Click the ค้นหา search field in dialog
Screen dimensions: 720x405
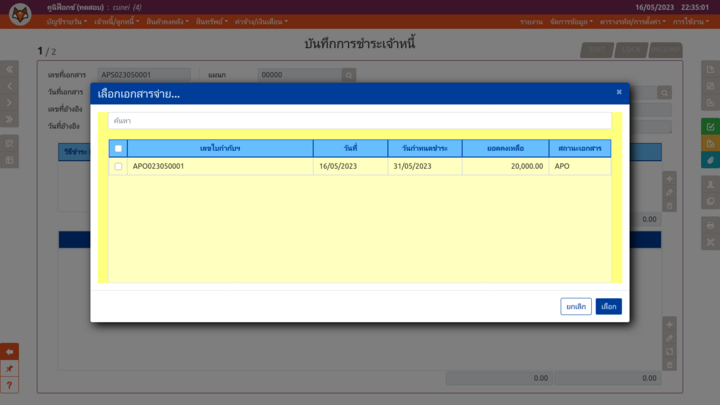(x=360, y=121)
